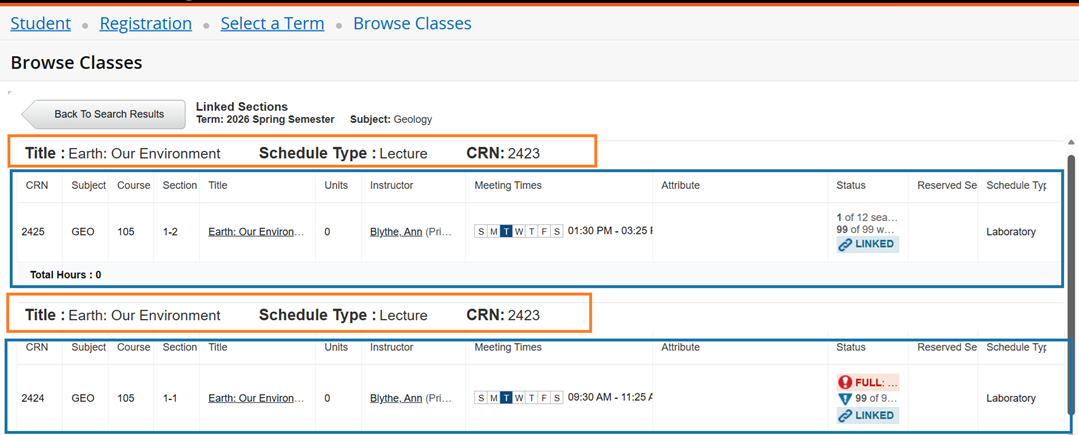Image resolution: width=1079 pixels, height=435 pixels.
Task: Sort first table by Instructor column header
Action: [392, 185]
